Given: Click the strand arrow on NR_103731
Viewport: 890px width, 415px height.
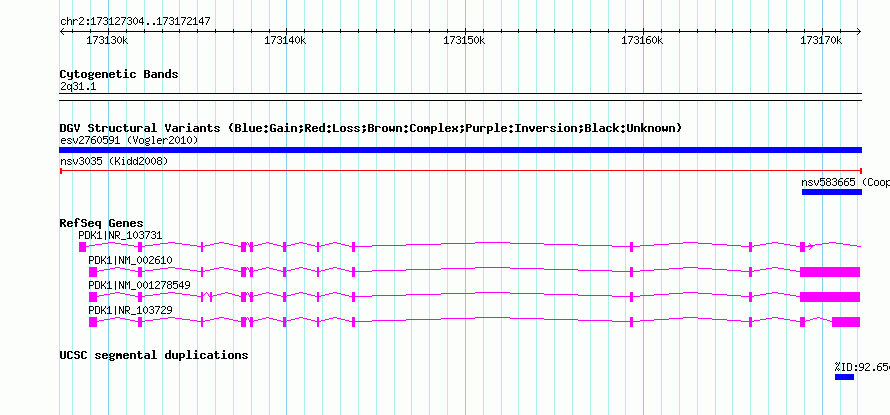Looking at the screenshot, I should 811,246.
